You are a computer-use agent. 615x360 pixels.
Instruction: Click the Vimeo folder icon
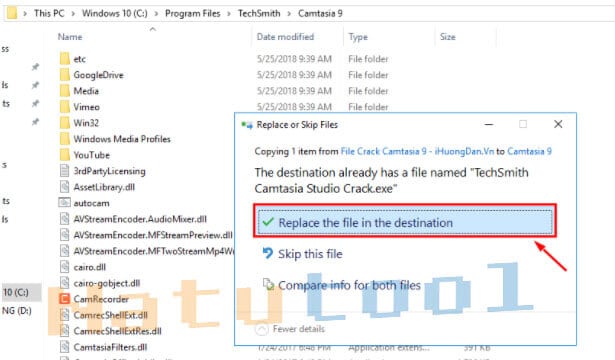point(65,107)
